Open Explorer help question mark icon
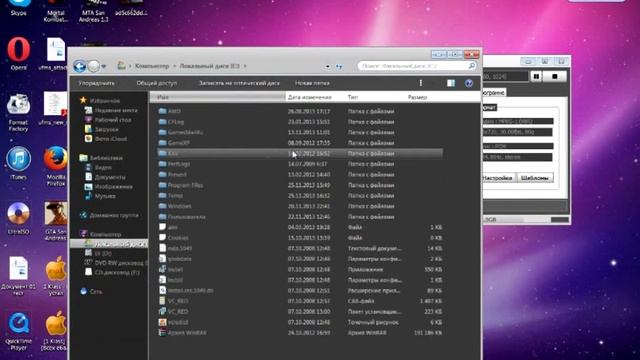 [469, 83]
